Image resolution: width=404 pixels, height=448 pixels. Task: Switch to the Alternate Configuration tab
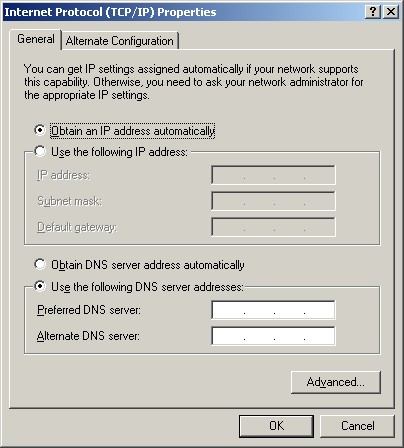[120, 41]
